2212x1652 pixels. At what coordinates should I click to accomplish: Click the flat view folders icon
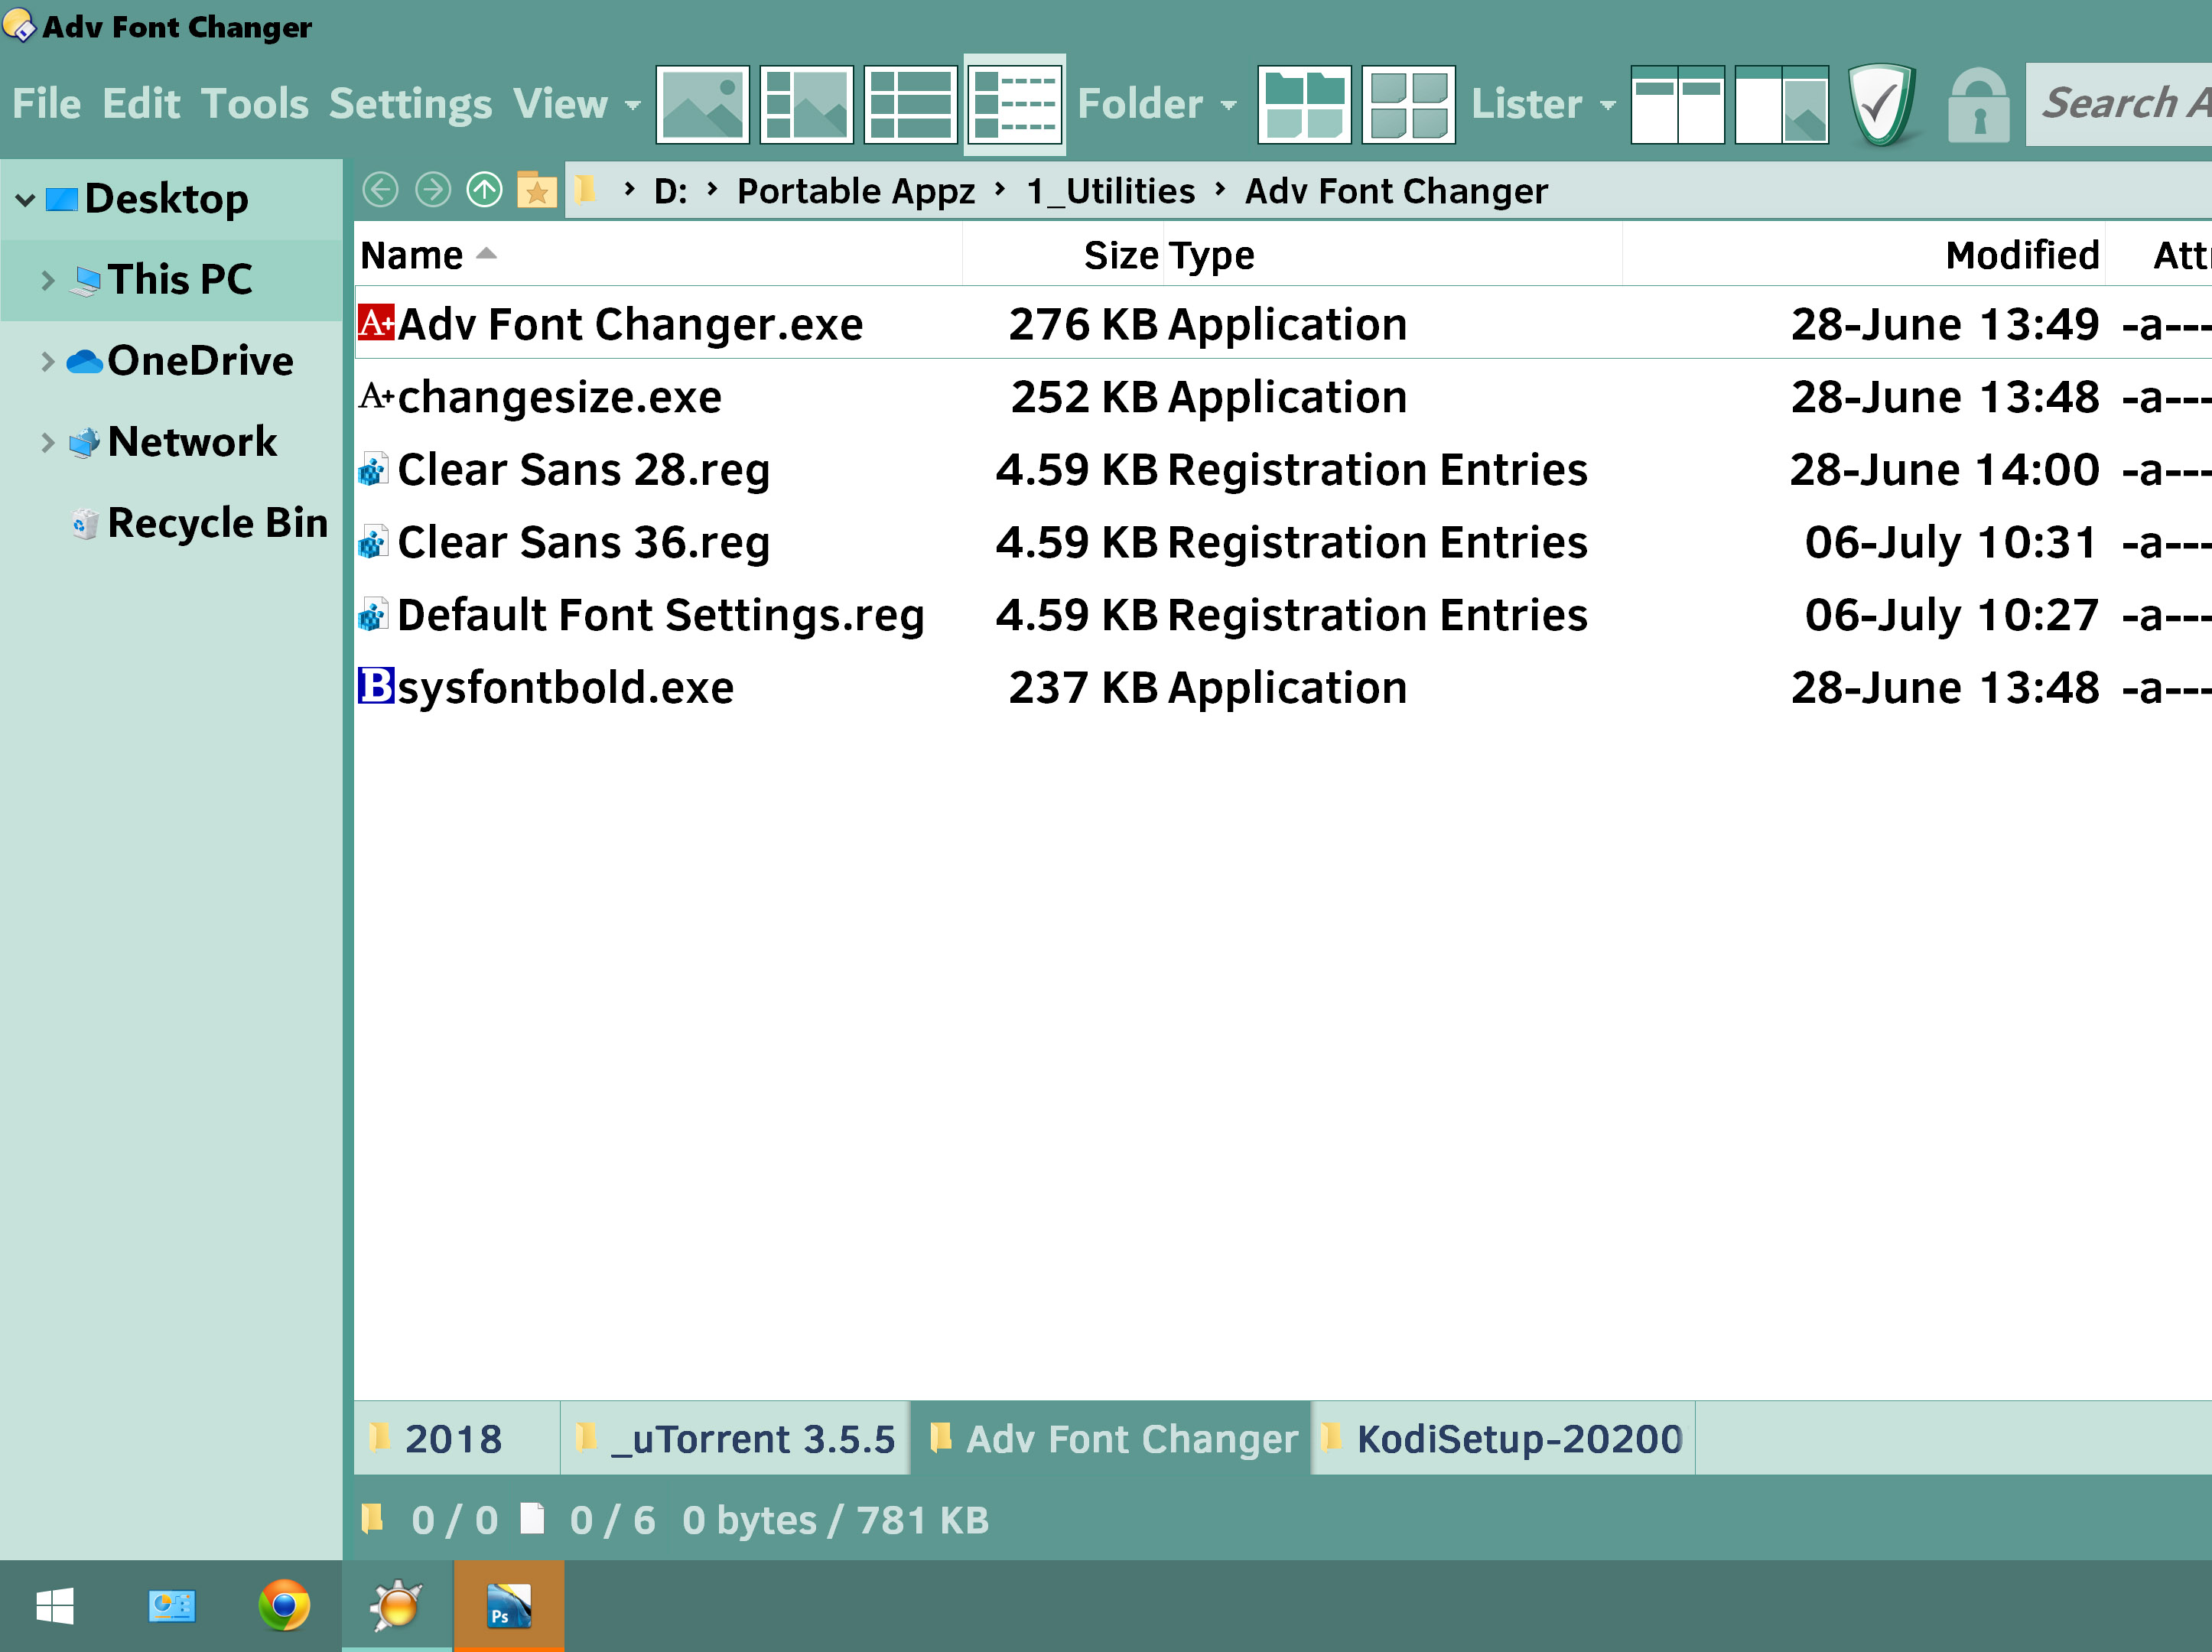pos(1304,104)
